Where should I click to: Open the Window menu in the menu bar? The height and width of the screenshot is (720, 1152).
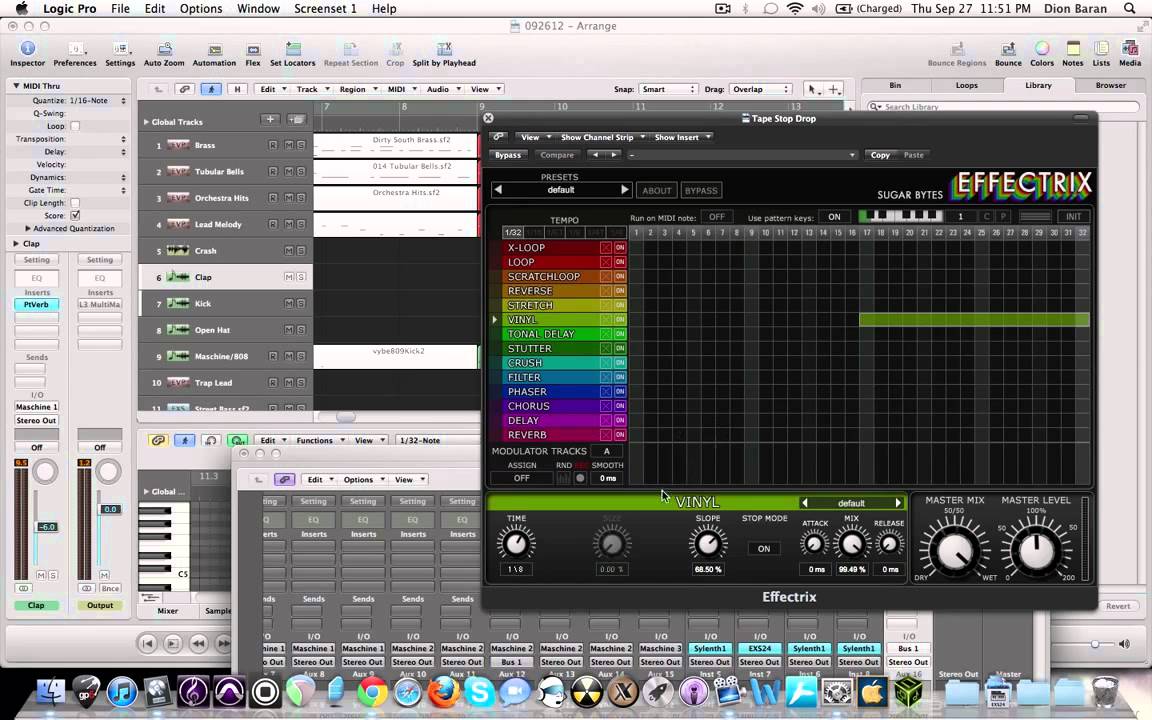coord(258,9)
